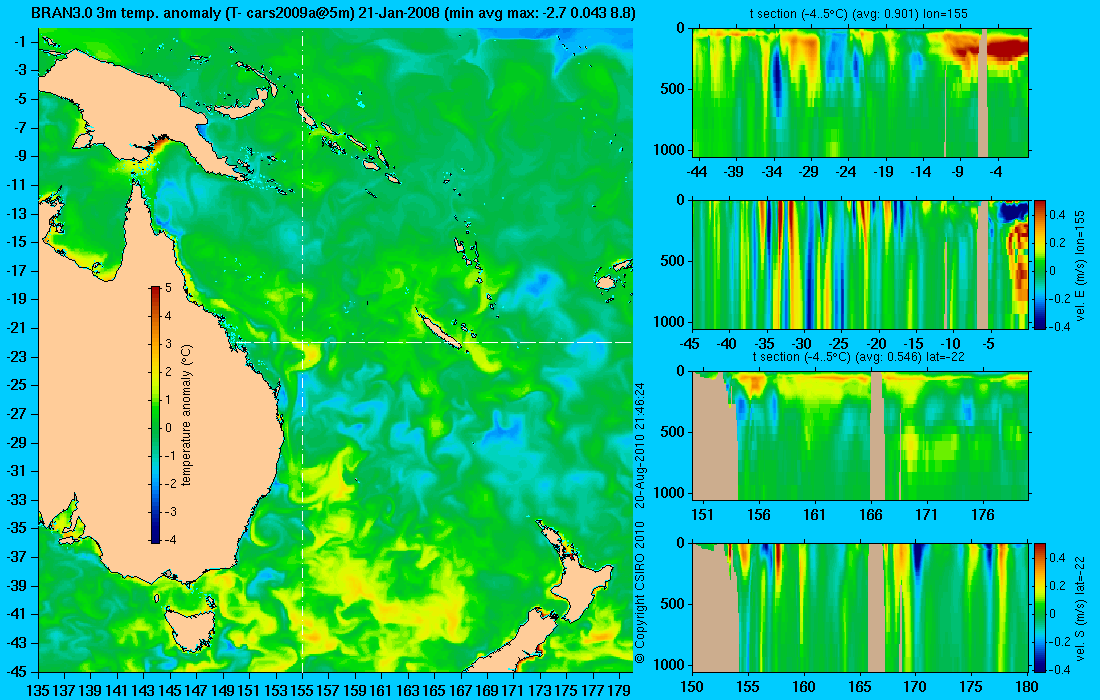Click '-44' tick on top temperature section
This screenshot has height=700, width=1100.
(x=697, y=172)
